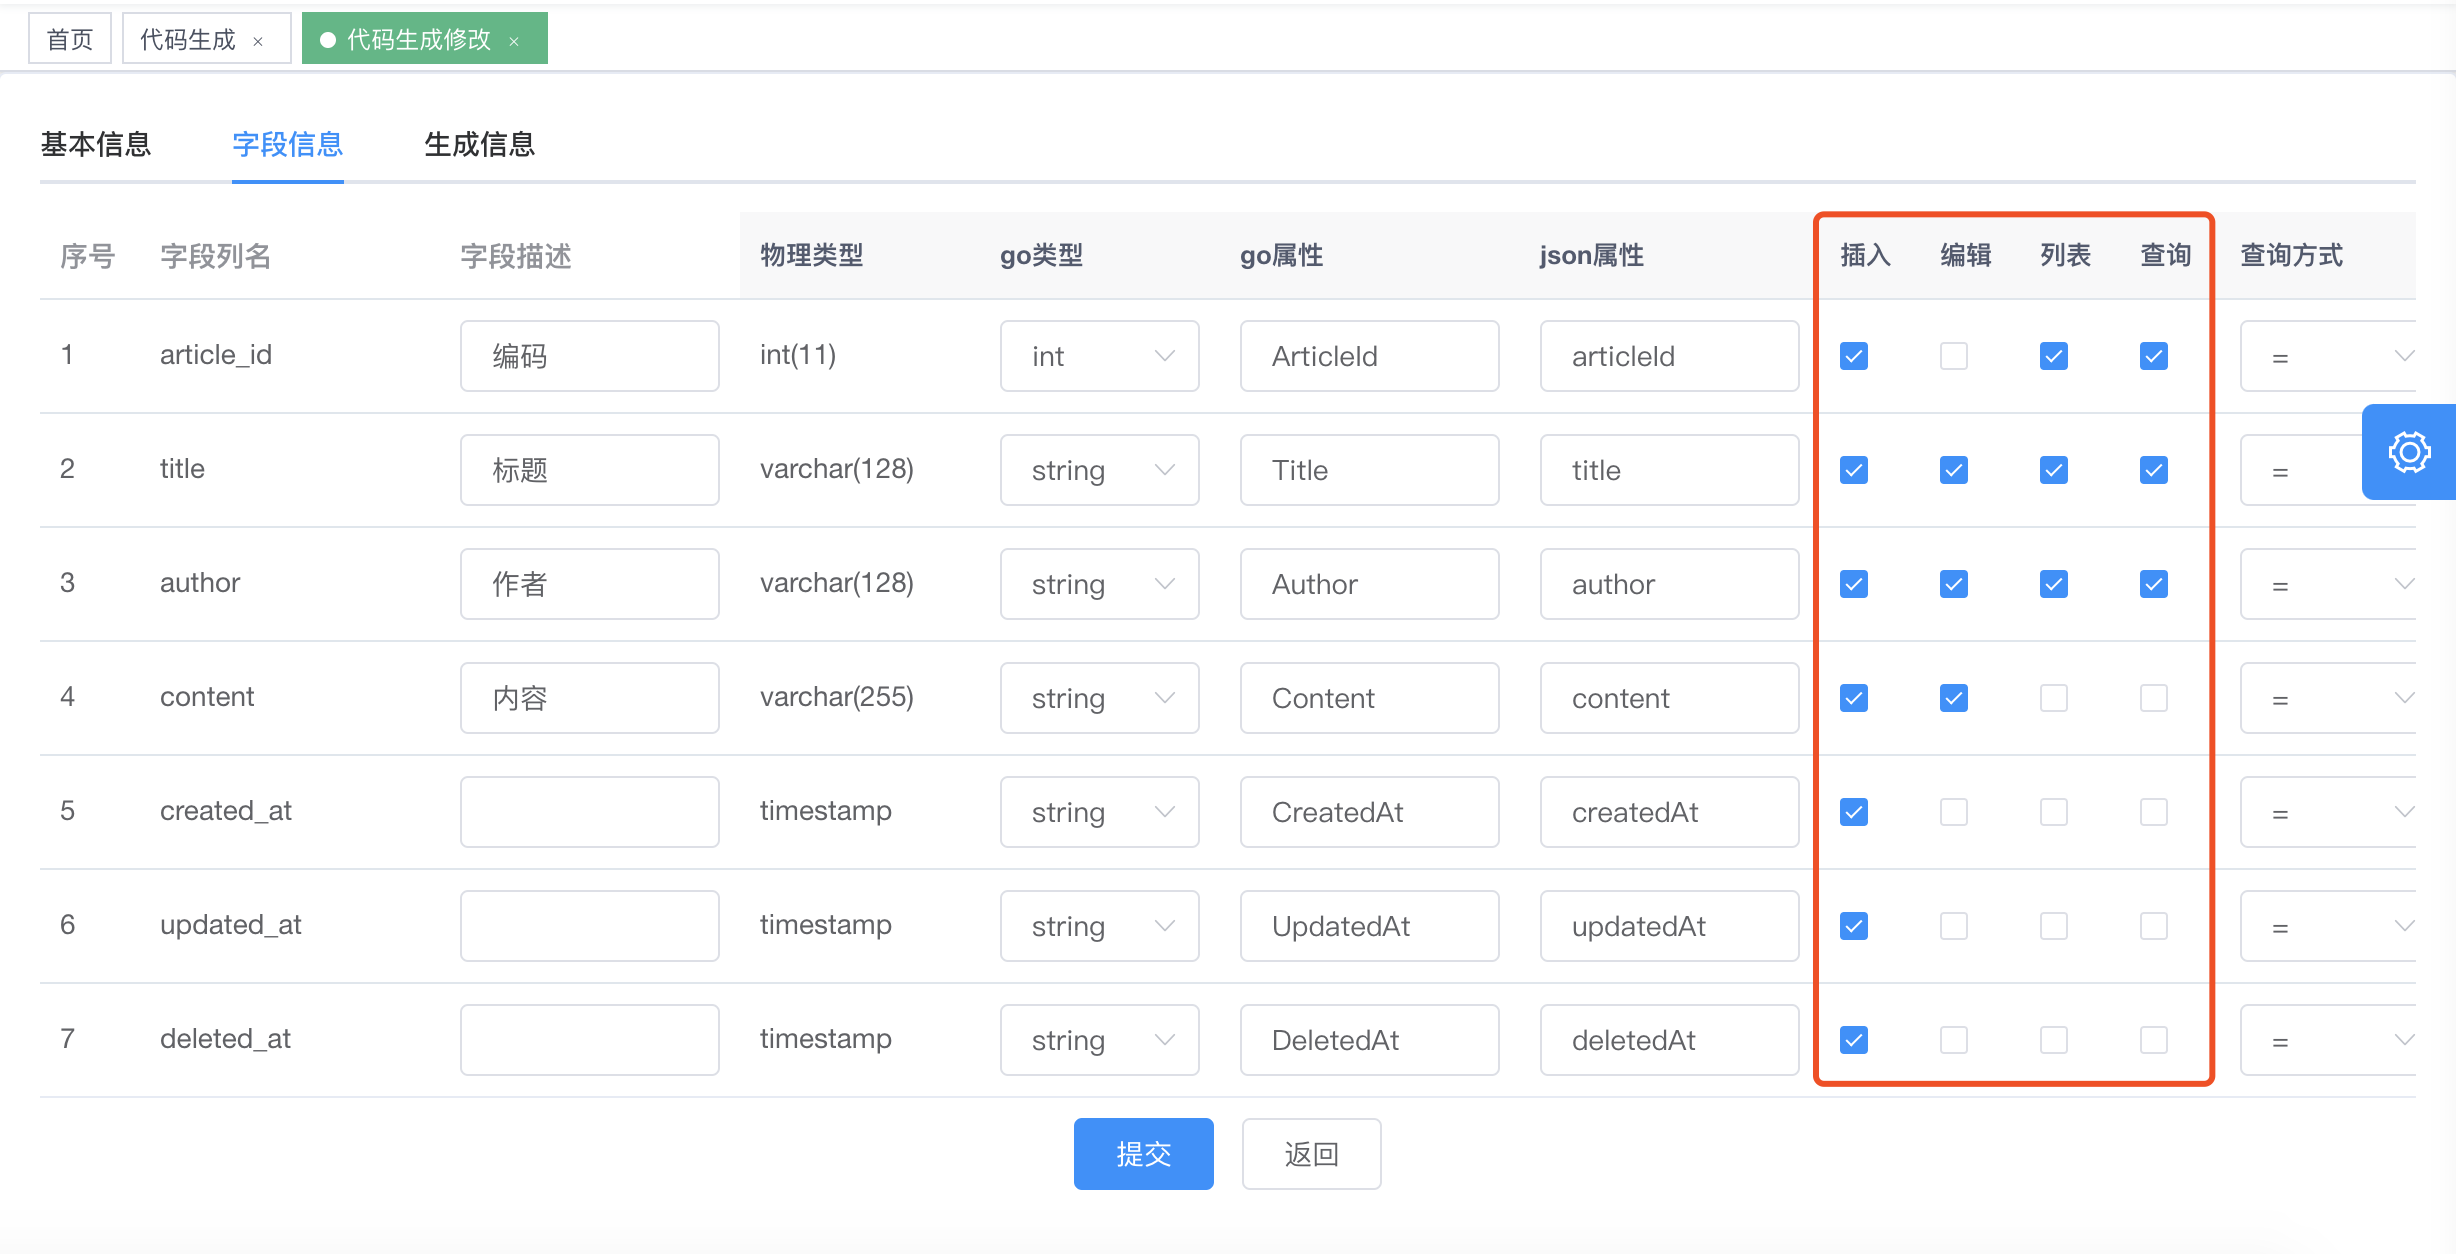The width and height of the screenshot is (2456, 1254).
Task: Check 查询 for content row
Action: (x=2154, y=698)
